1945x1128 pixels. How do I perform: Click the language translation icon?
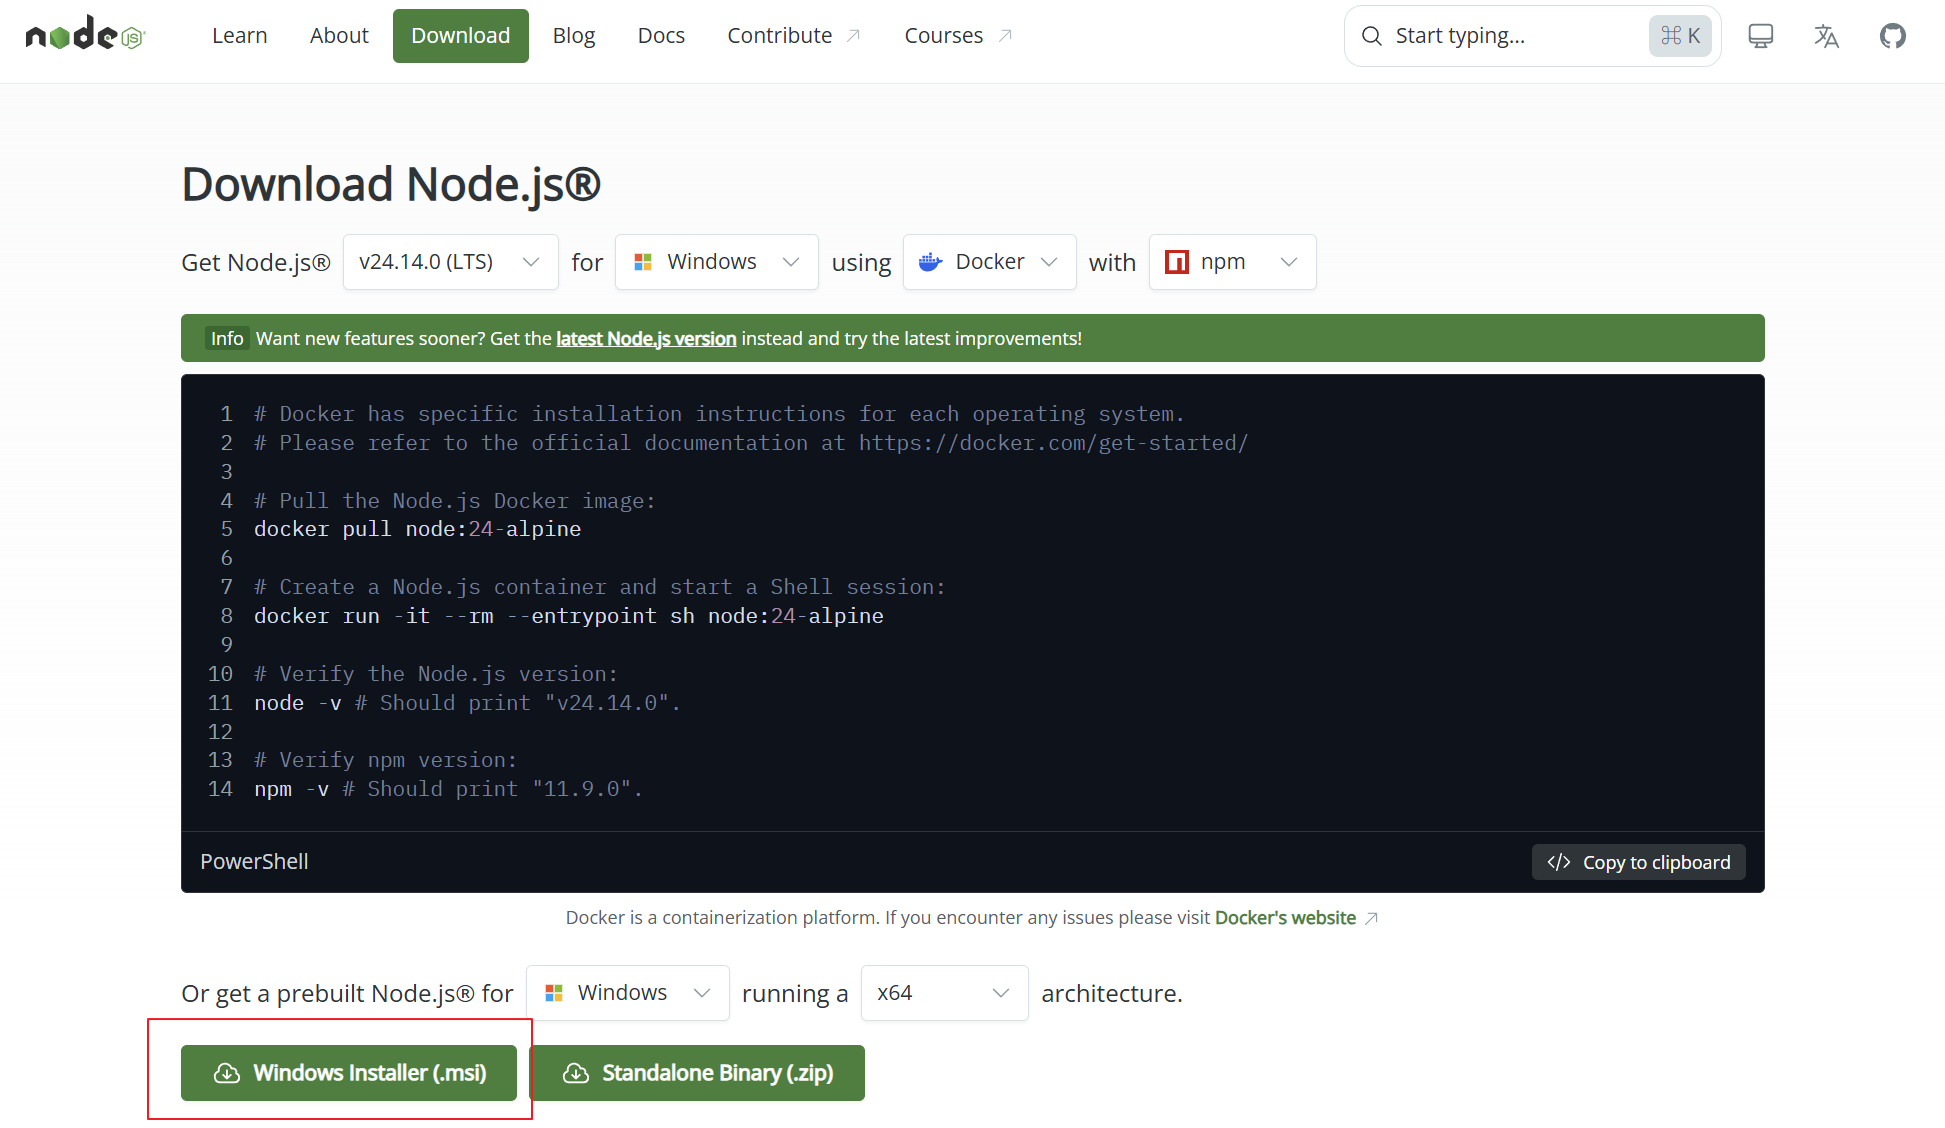tap(1826, 35)
